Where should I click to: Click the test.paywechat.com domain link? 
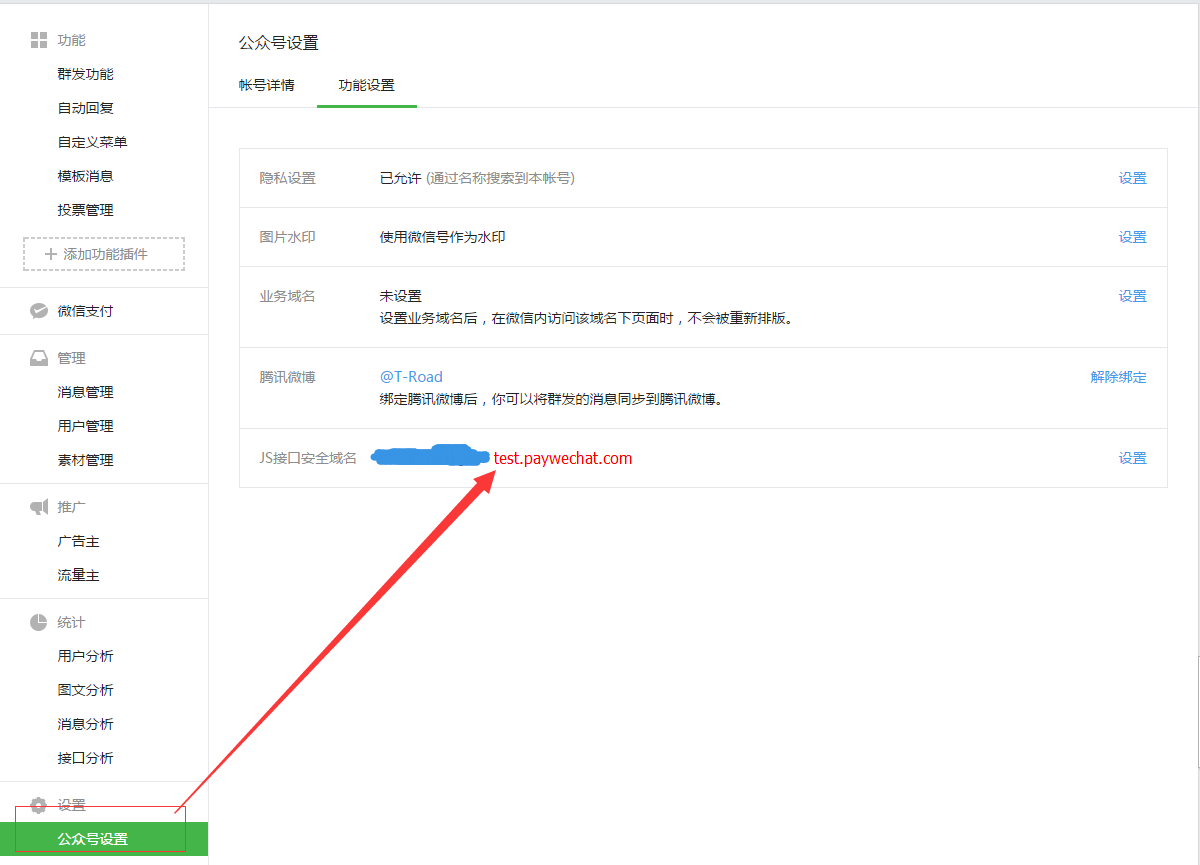point(565,457)
